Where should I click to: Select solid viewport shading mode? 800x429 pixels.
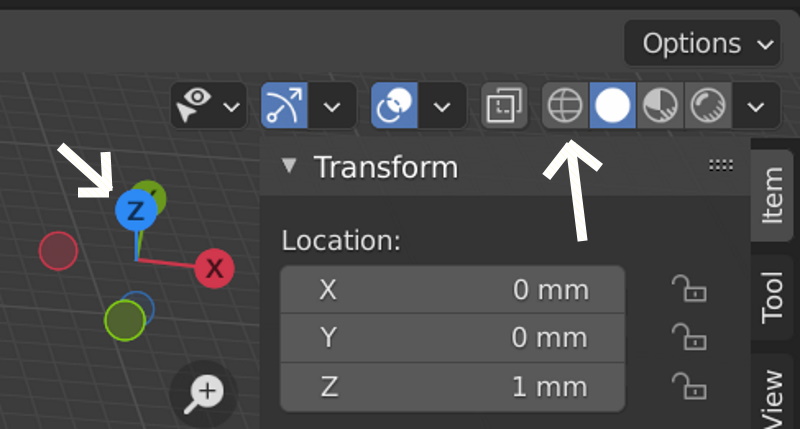(612, 105)
